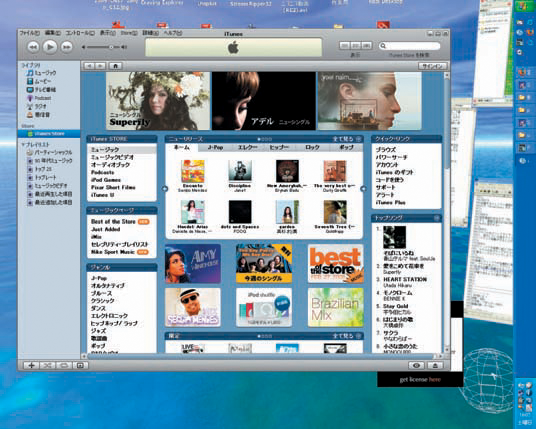The height and width of the screenshot is (429, 536).
Task: Click the Yael Naim banner
Action: pos(370,101)
